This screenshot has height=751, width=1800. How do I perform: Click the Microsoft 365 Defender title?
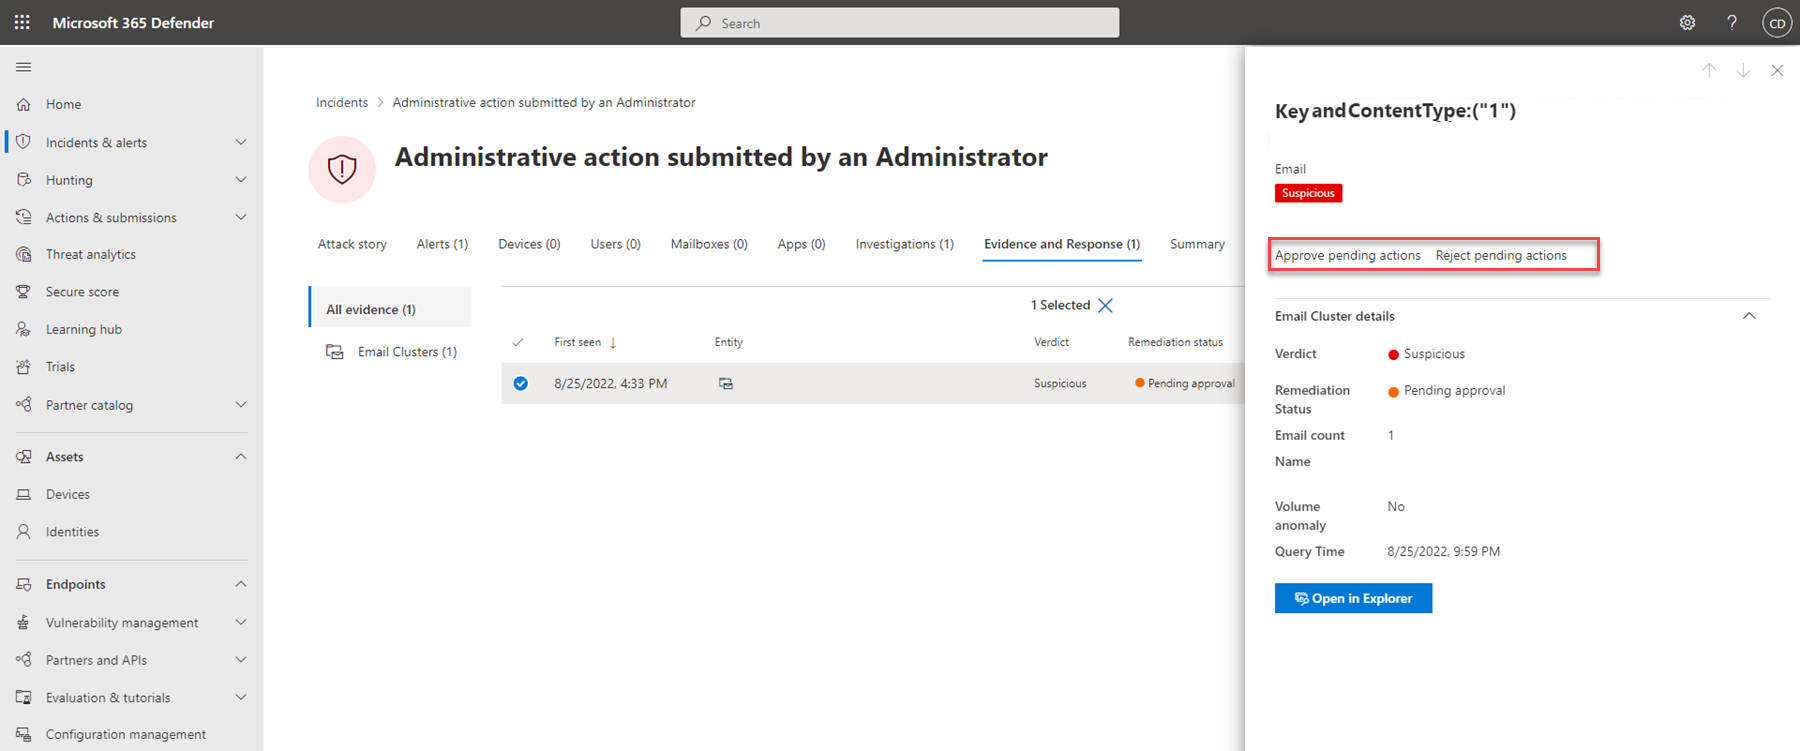[x=133, y=23]
